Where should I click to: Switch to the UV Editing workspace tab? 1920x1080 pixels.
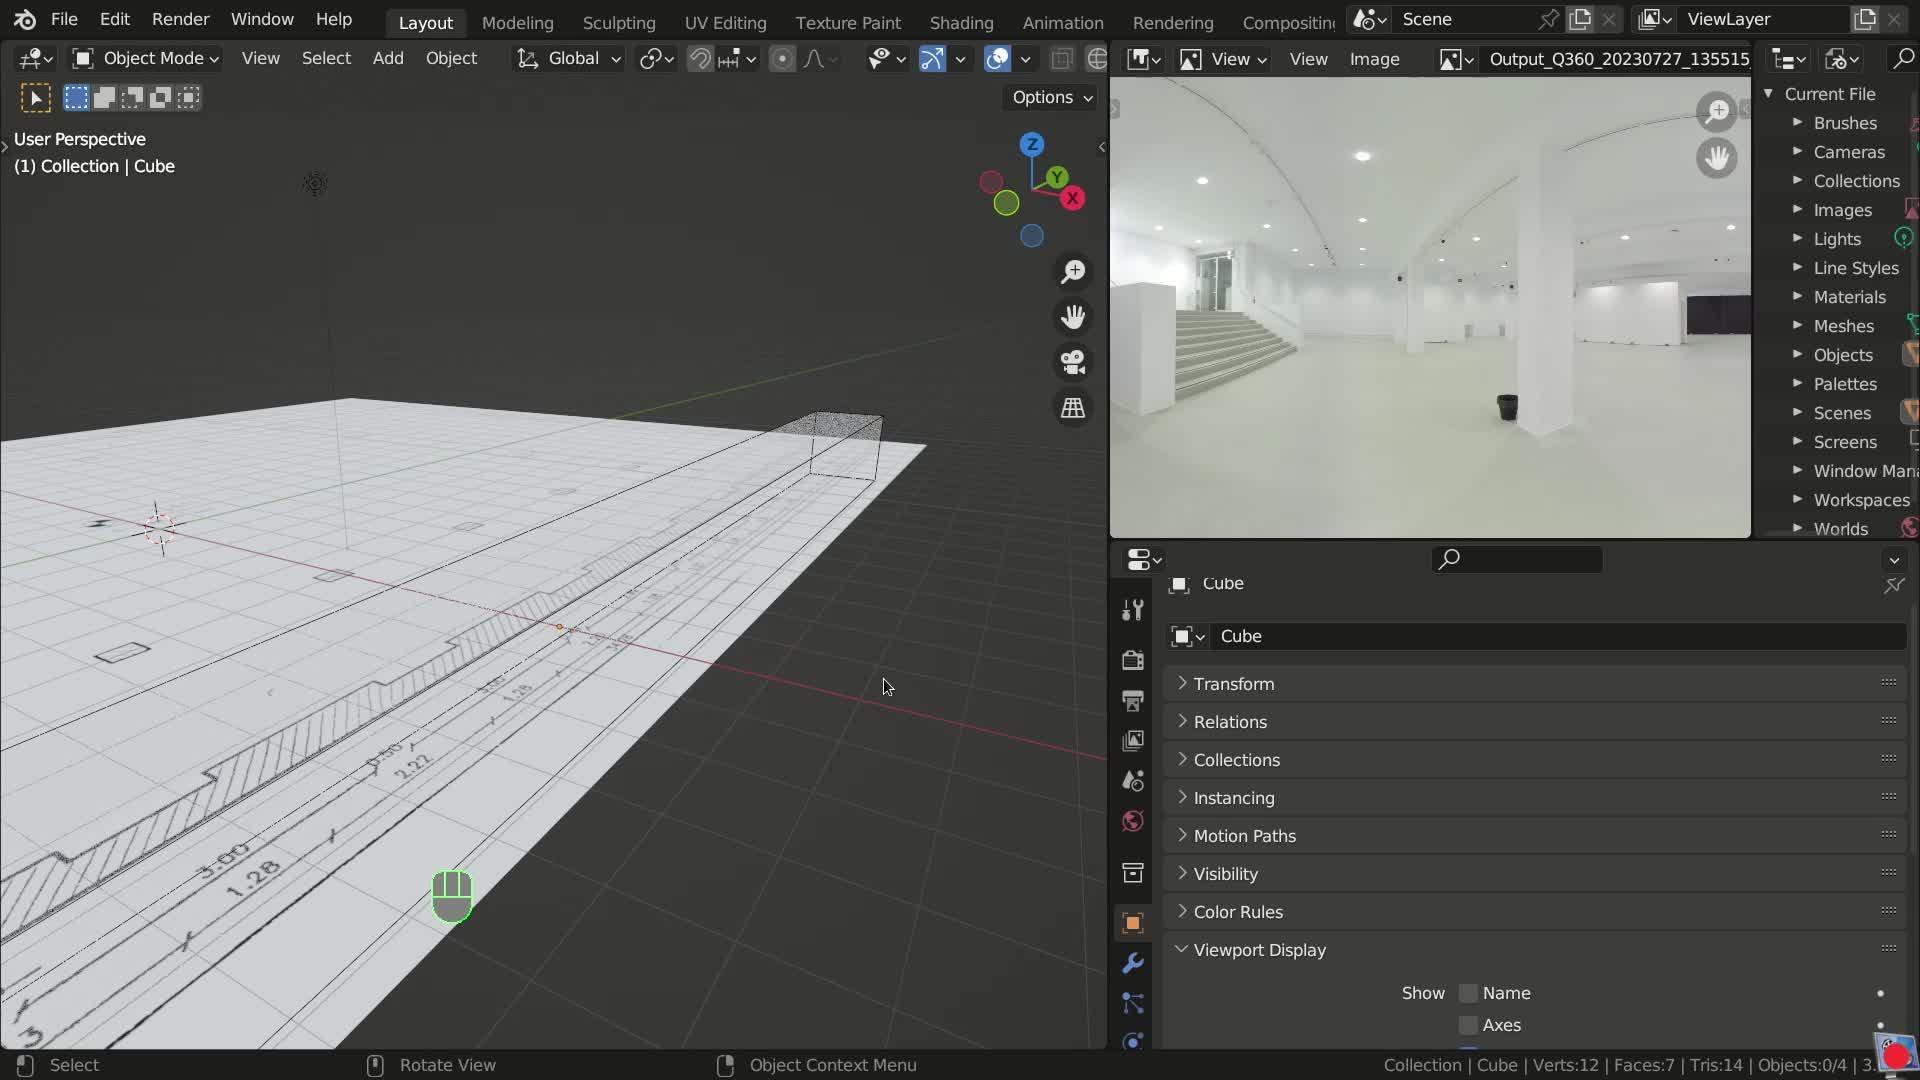click(725, 22)
